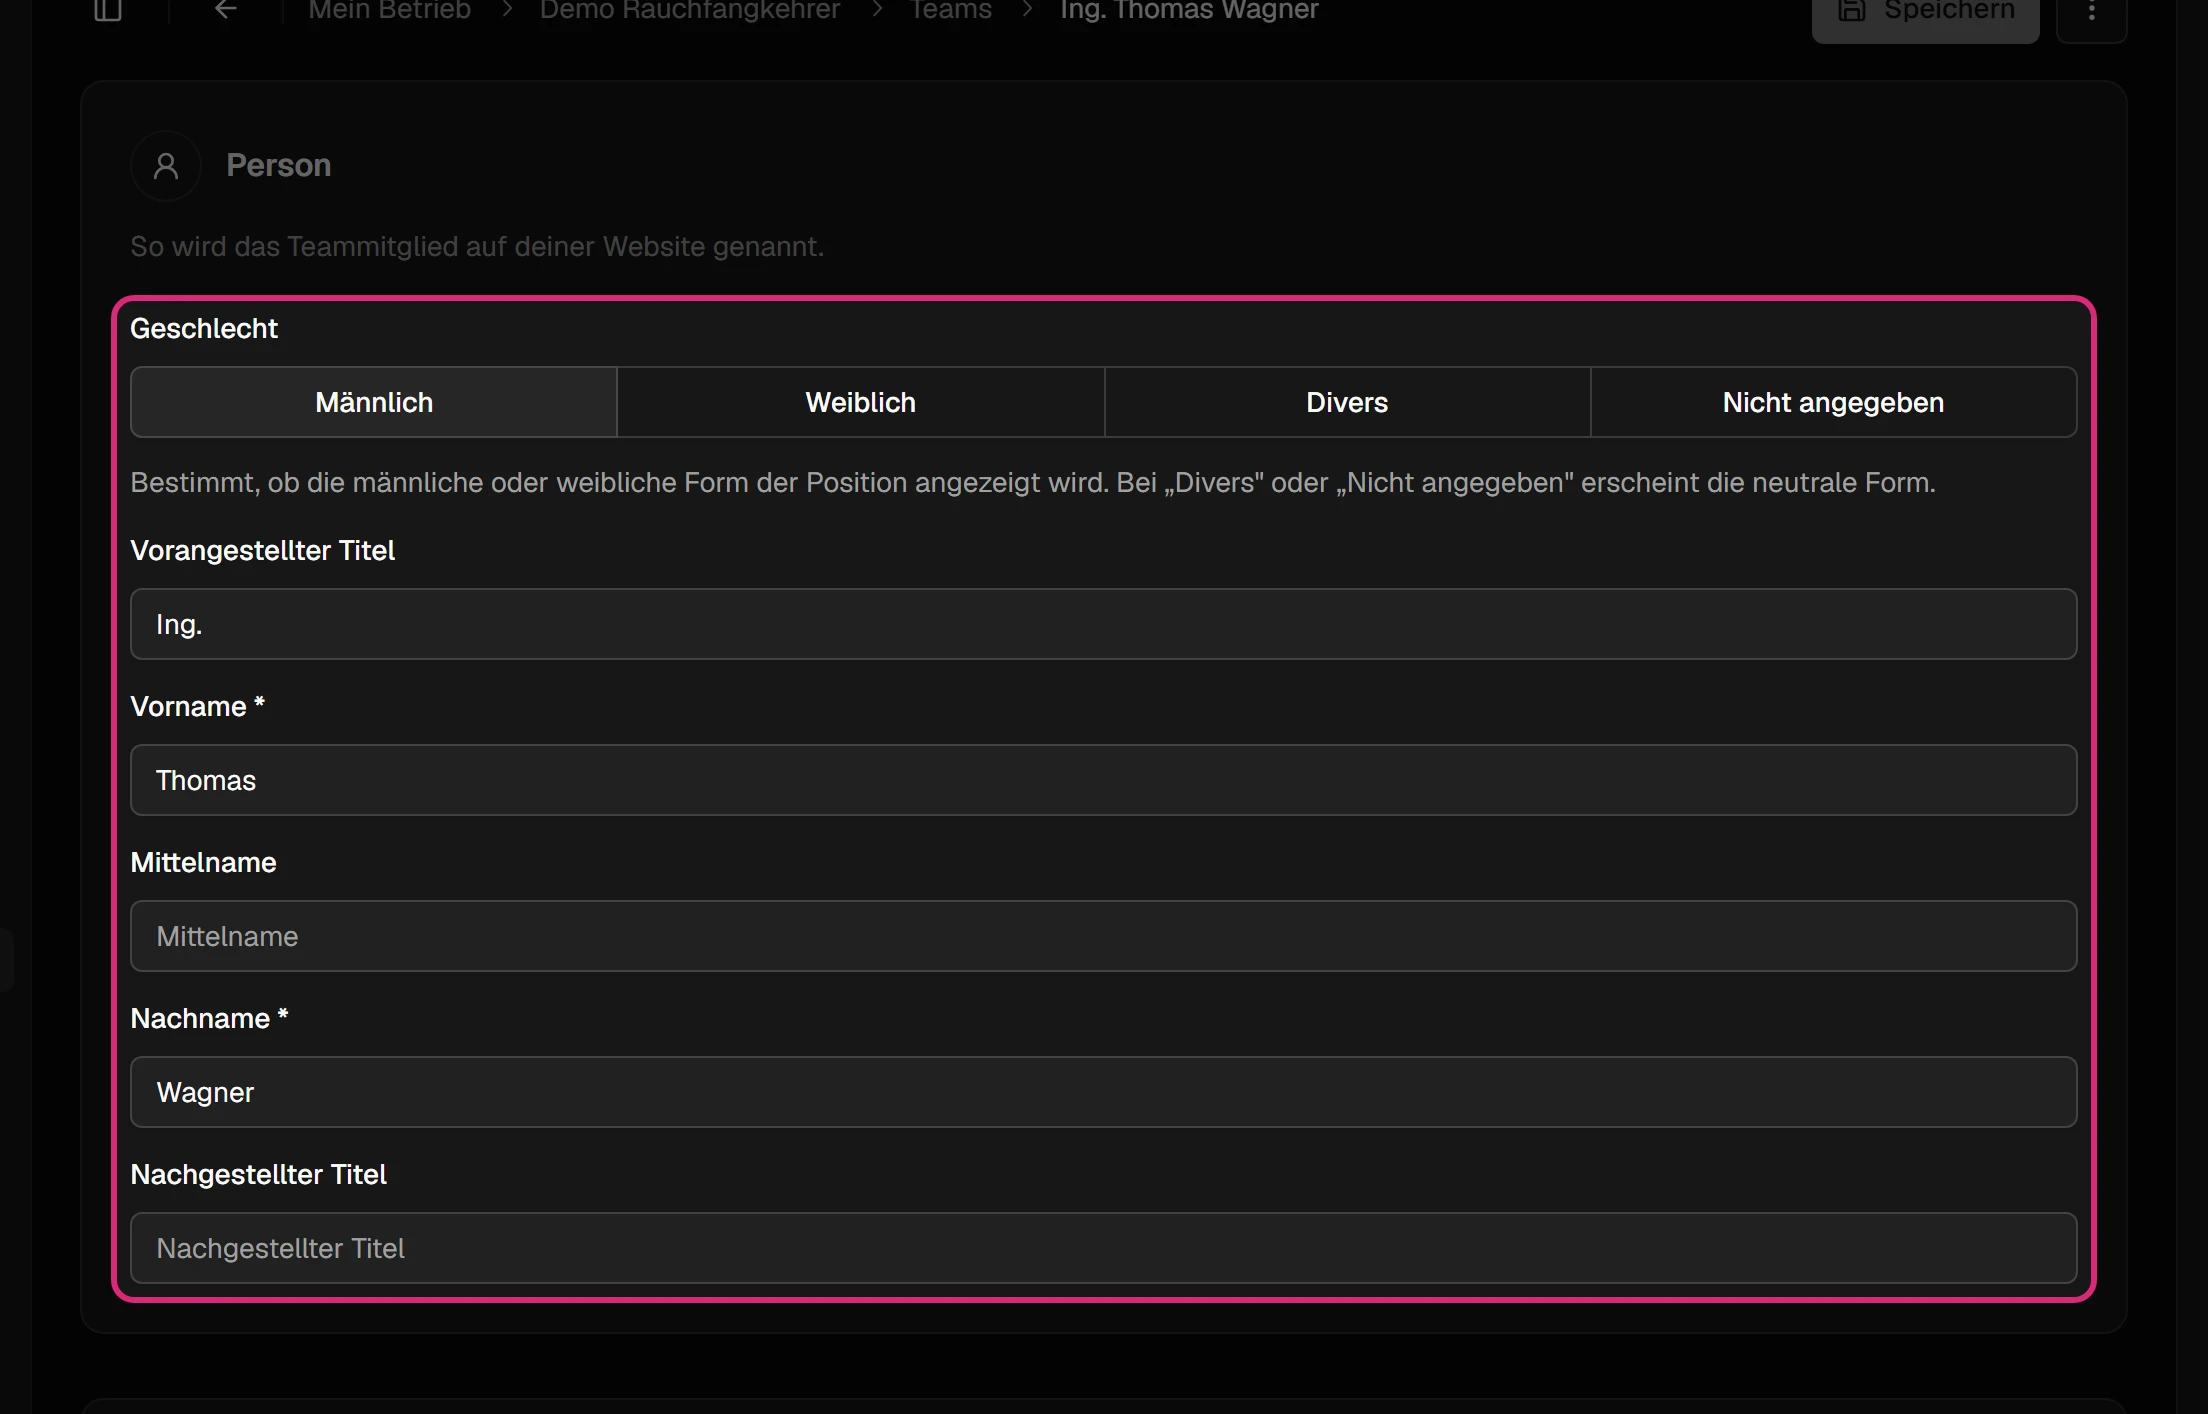Click the Mittelname label above the field
The height and width of the screenshot is (1414, 2208).
(x=203, y=862)
